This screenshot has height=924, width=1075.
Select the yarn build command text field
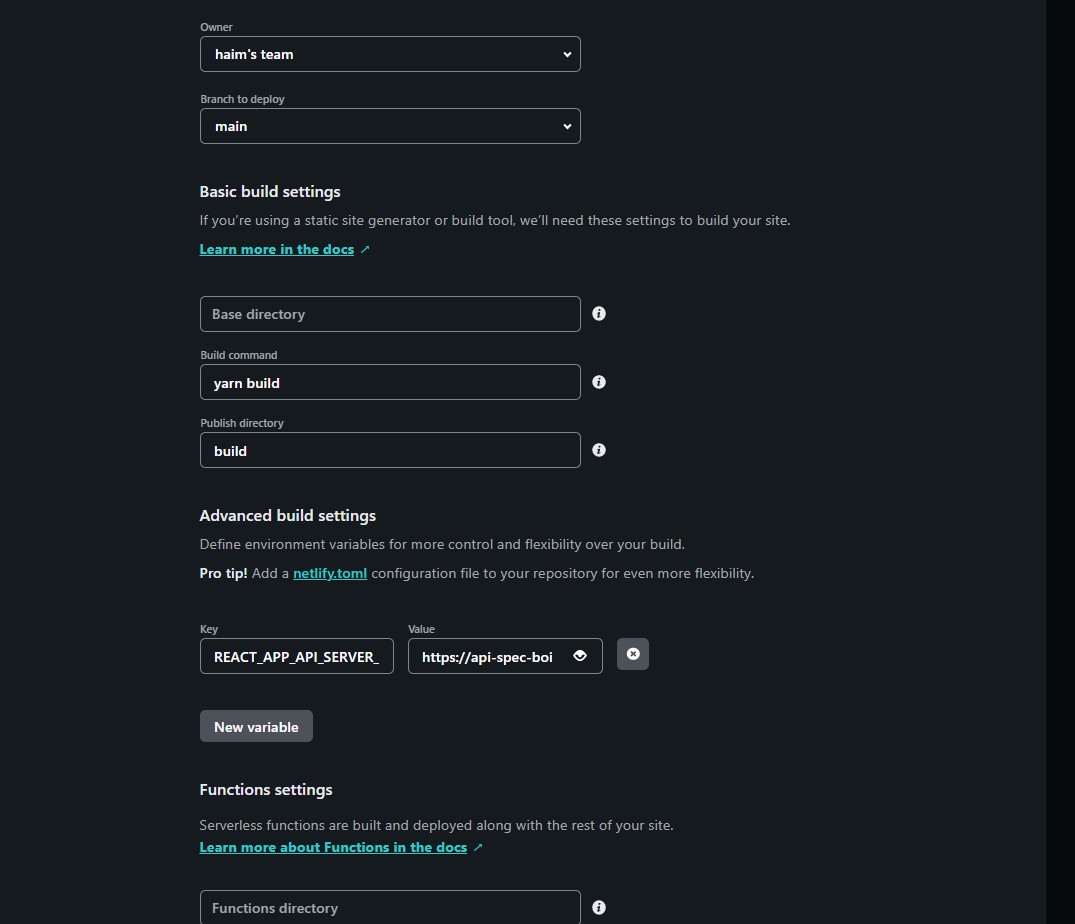(390, 382)
